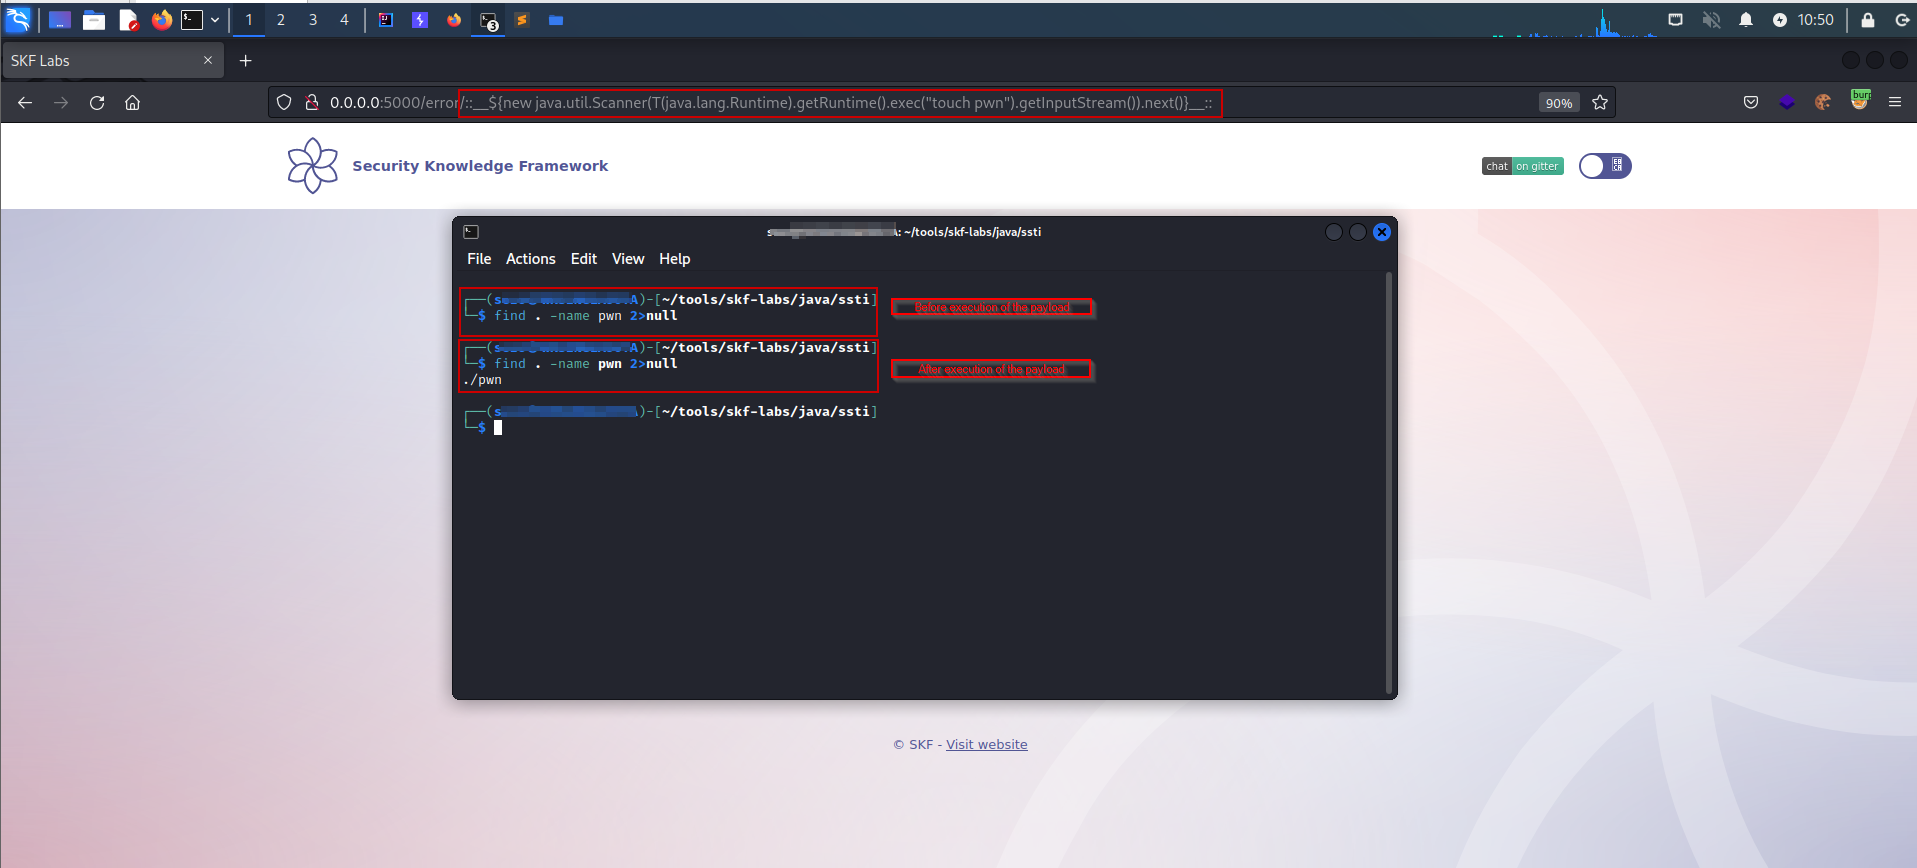Expand the terminal launcher dropdown arrow
This screenshot has height=868, width=1917.
(214, 20)
